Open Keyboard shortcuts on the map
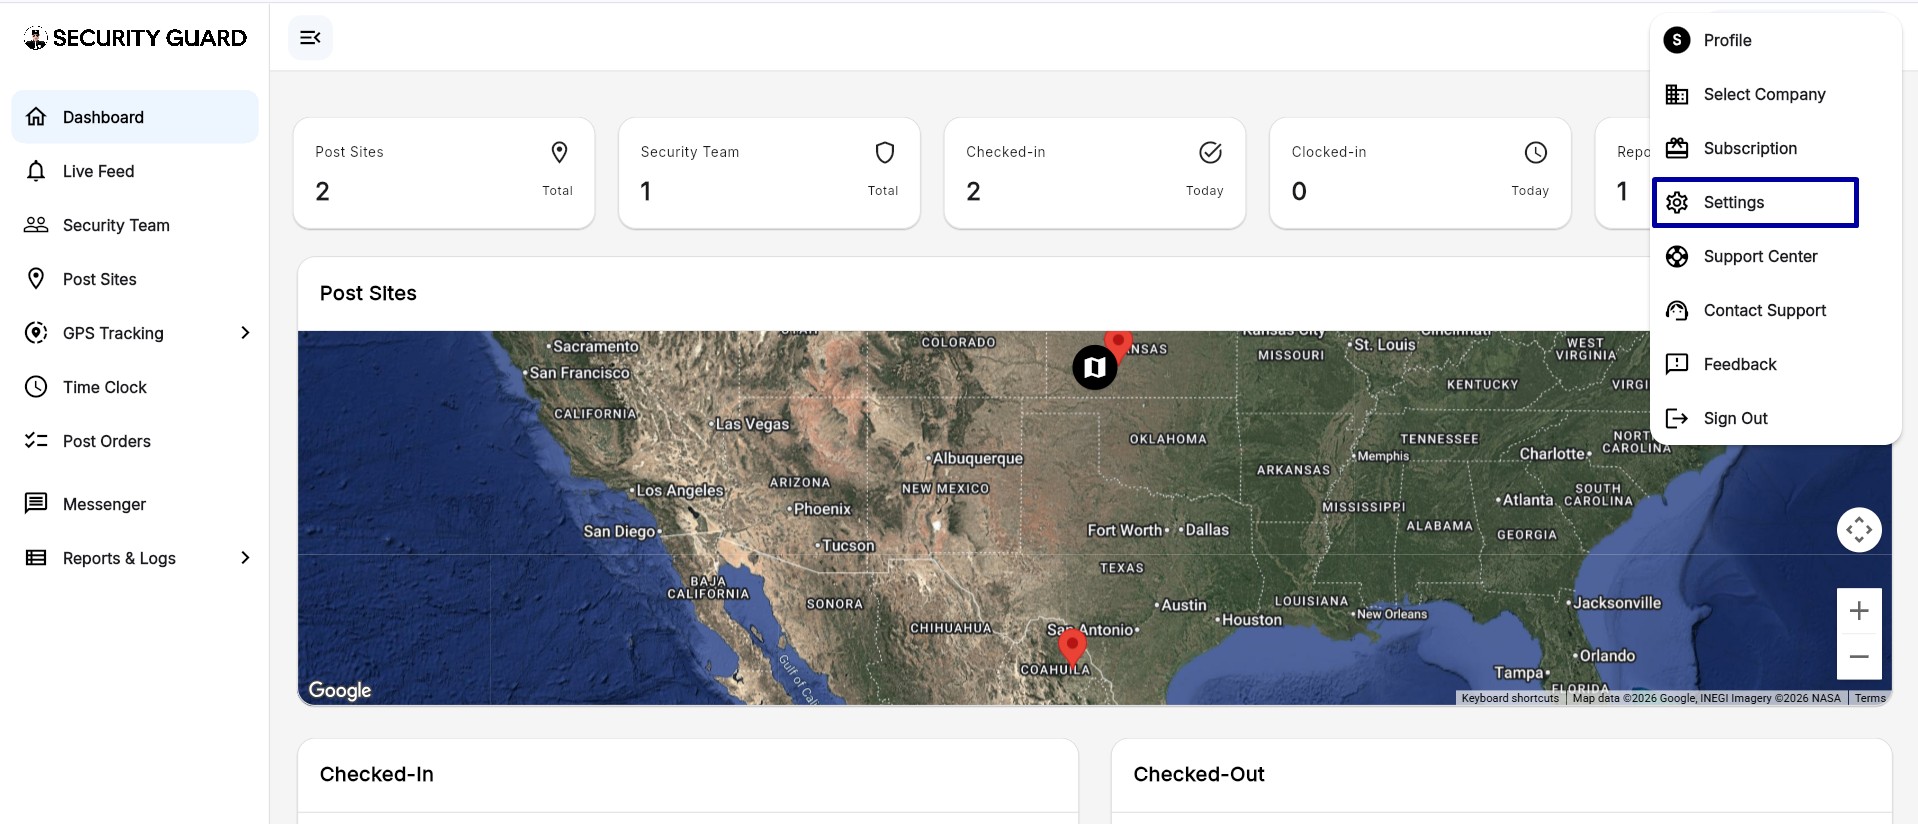The image size is (1918, 824). pyautogui.click(x=1510, y=698)
